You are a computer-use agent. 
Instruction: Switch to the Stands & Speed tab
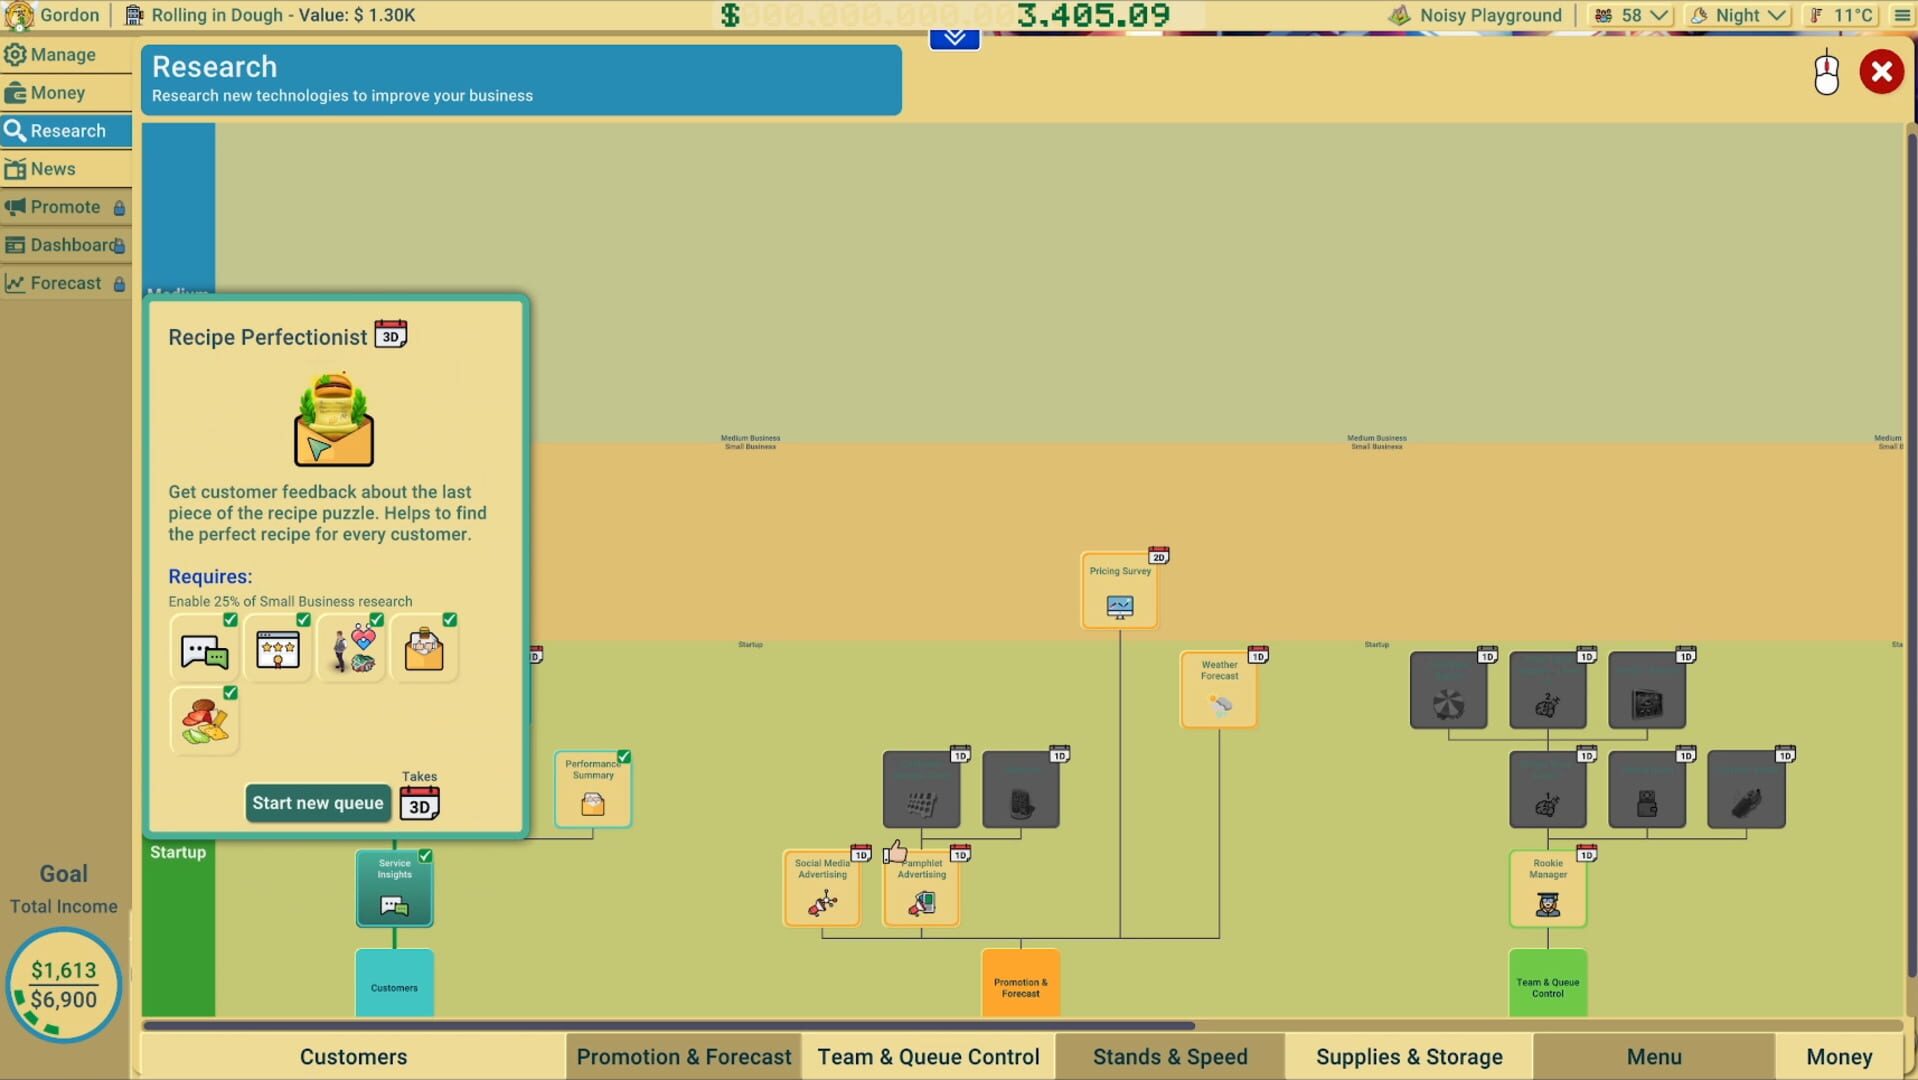tap(1170, 1056)
